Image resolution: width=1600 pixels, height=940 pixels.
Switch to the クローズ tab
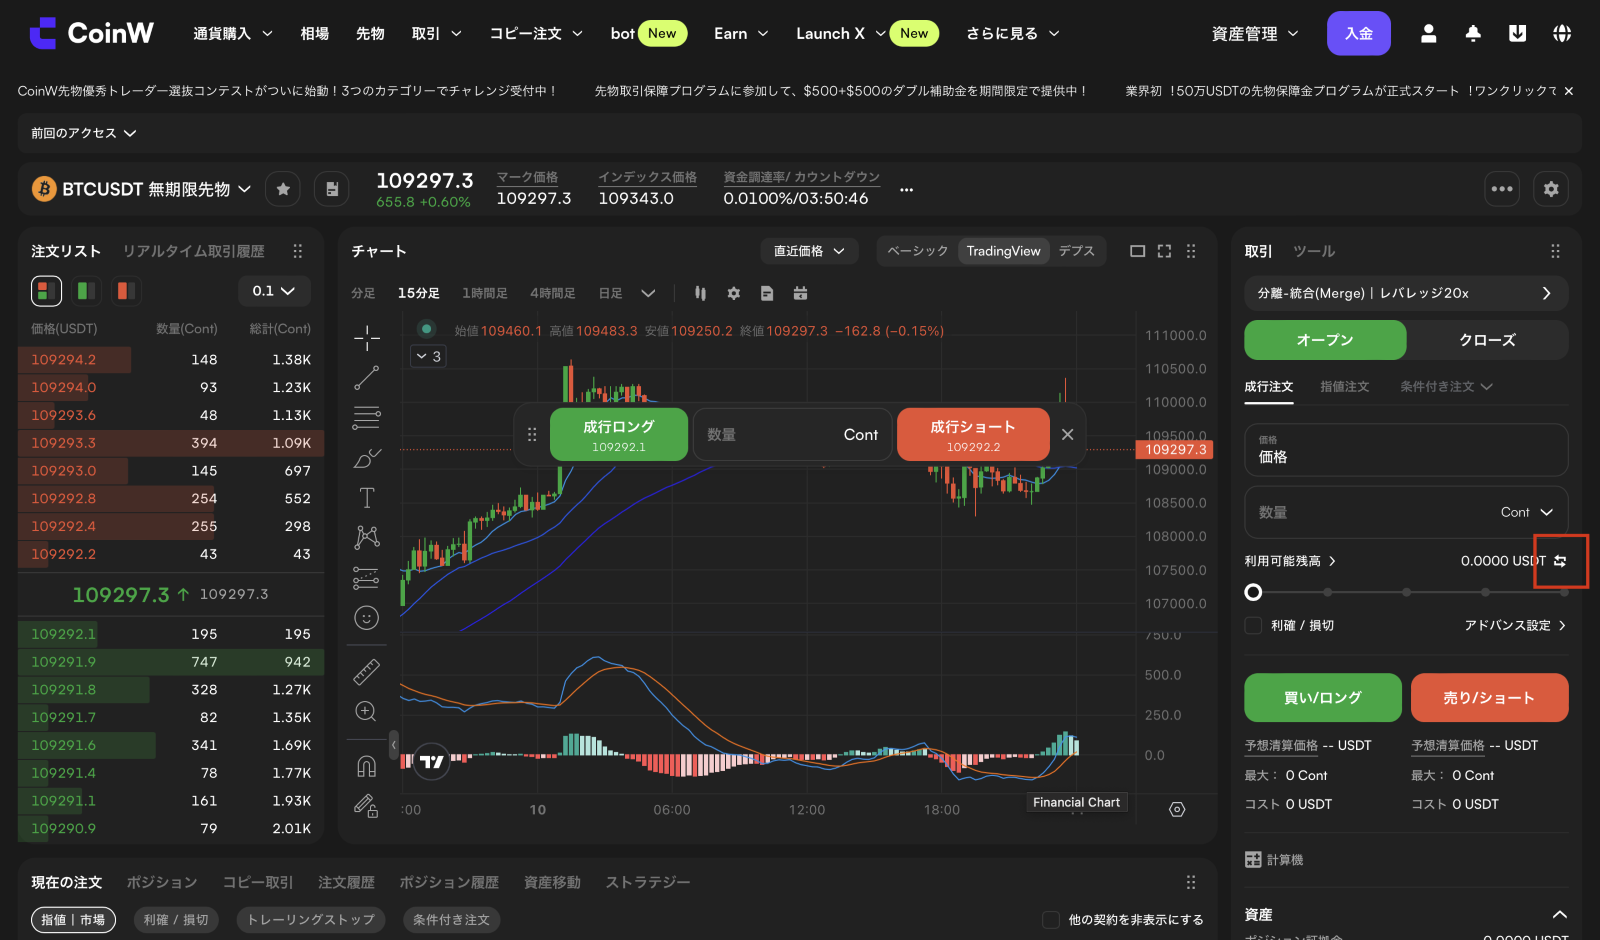click(1487, 340)
